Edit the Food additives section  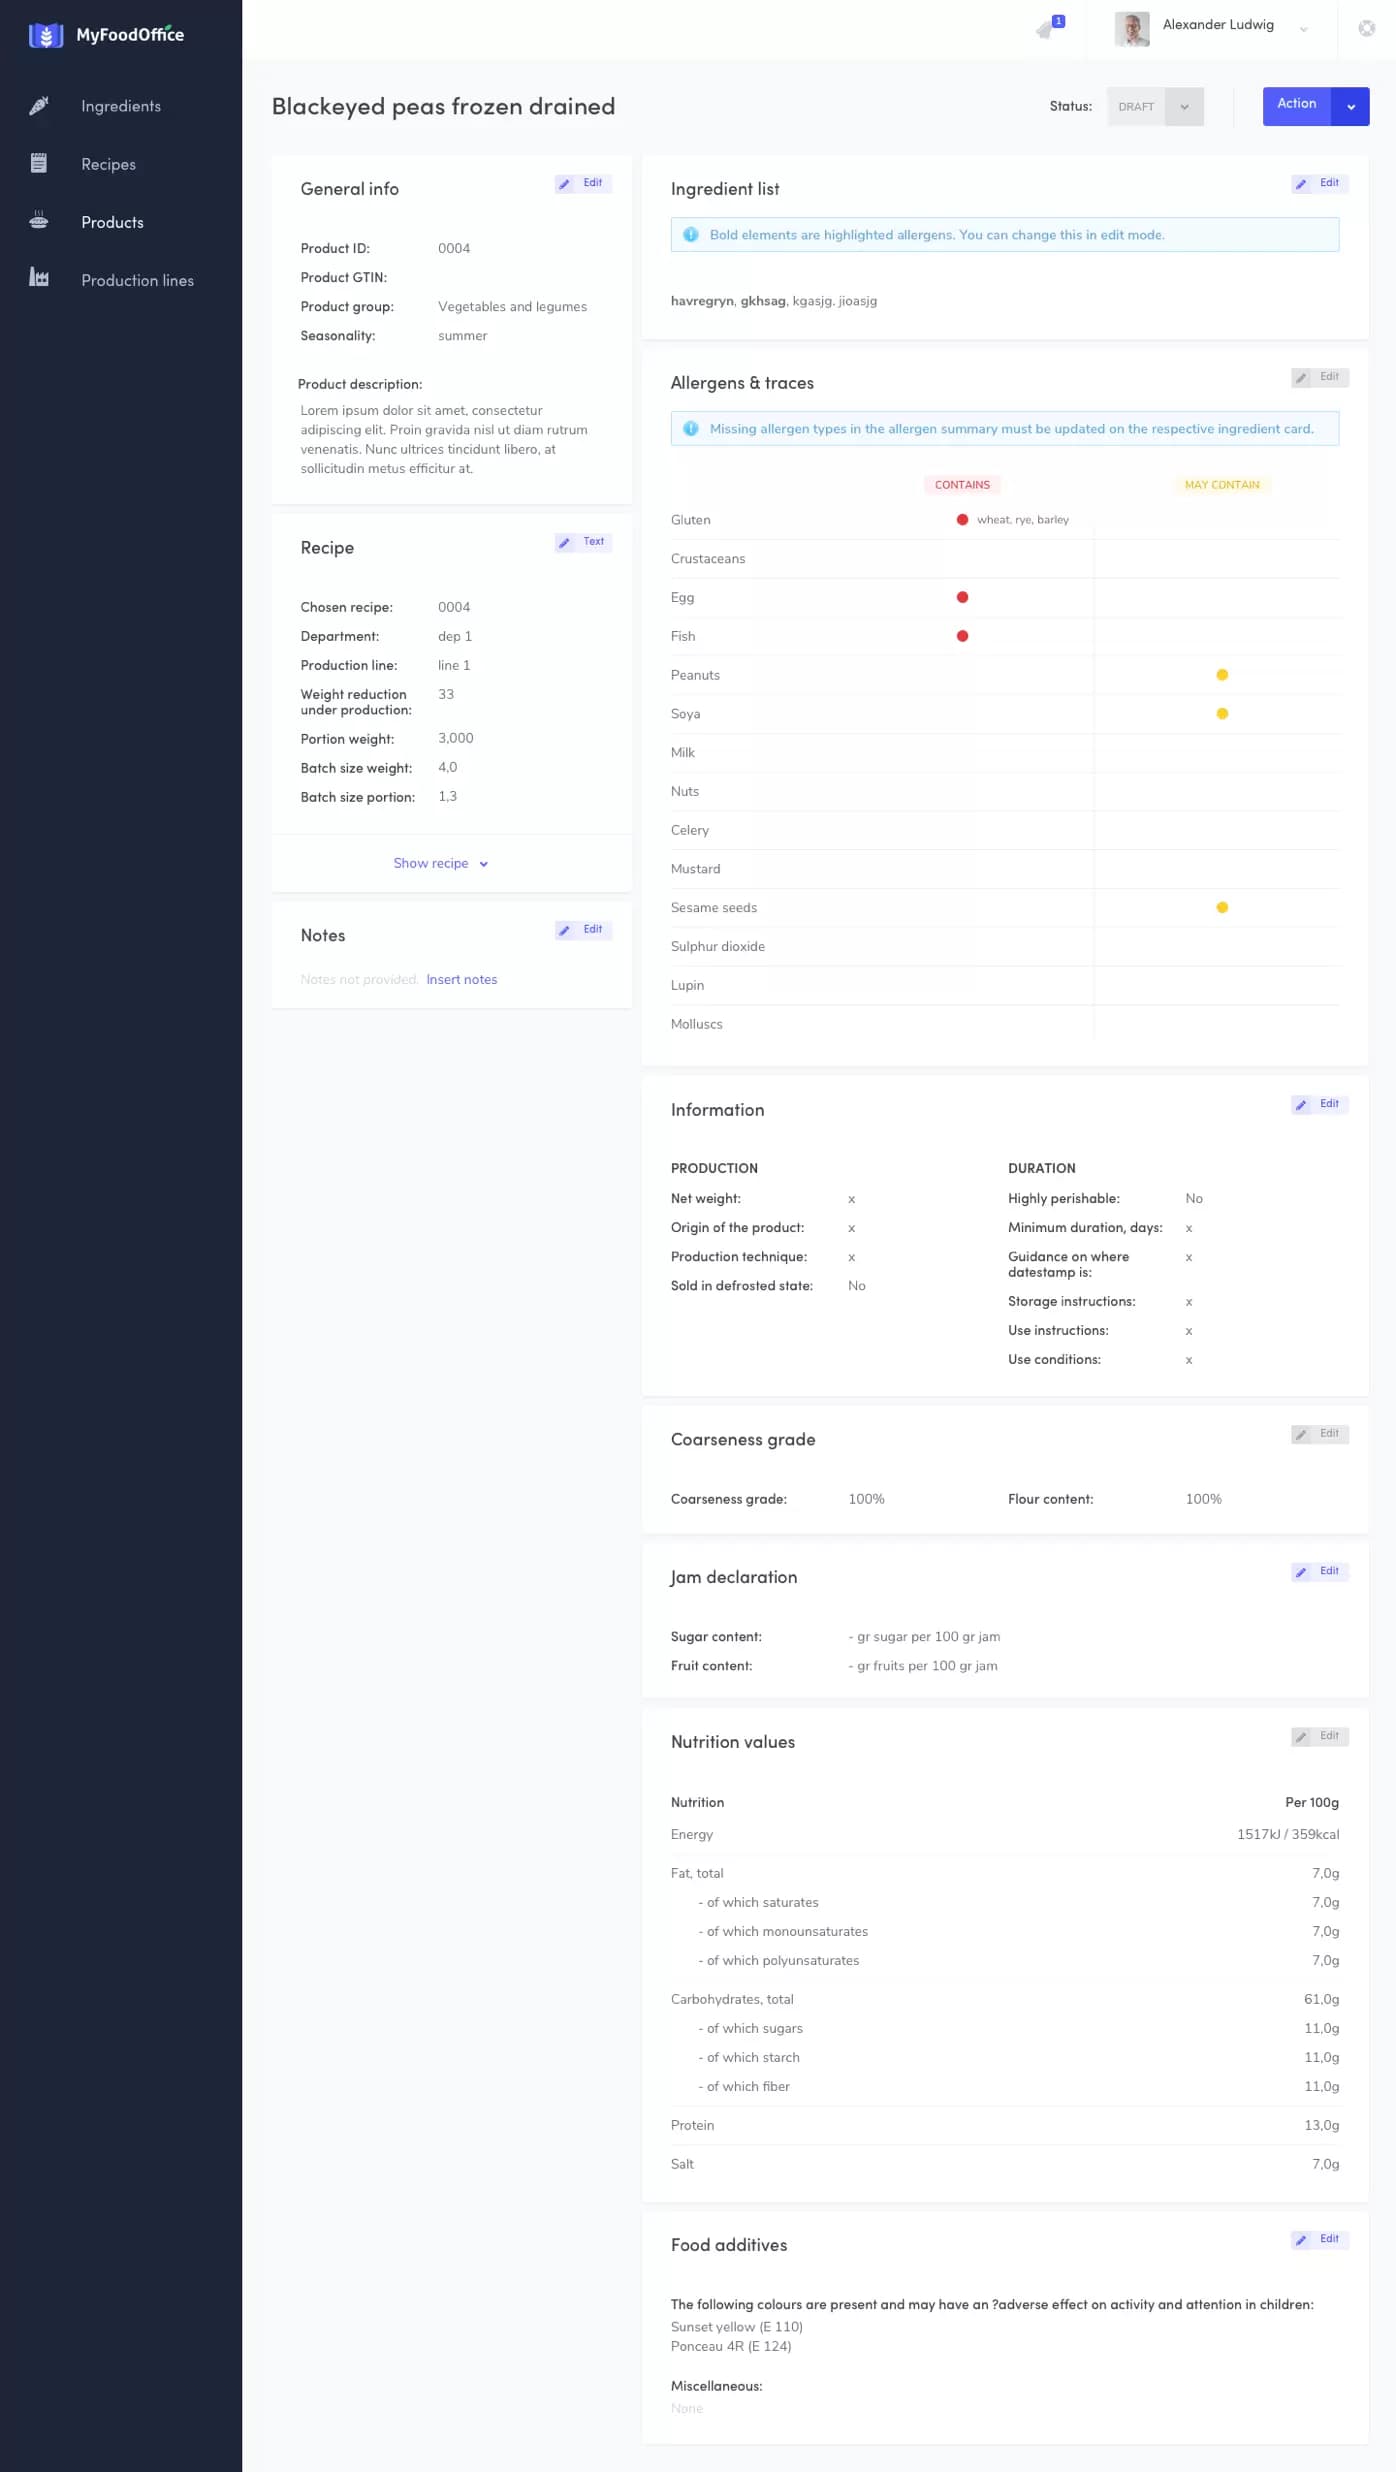pos(1319,2239)
